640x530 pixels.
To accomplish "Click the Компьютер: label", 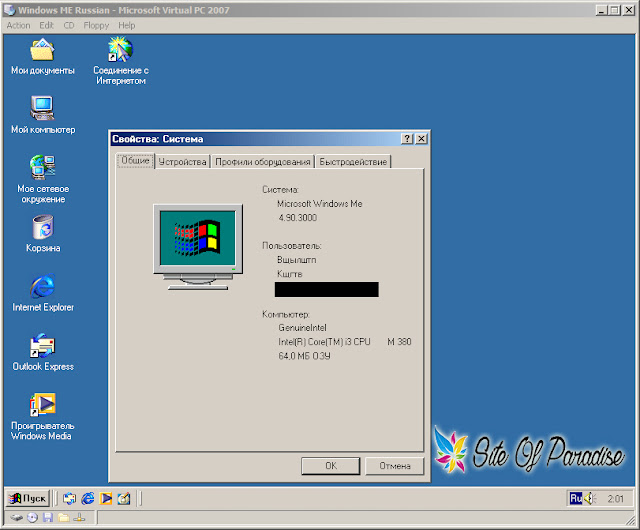I will [286, 314].
